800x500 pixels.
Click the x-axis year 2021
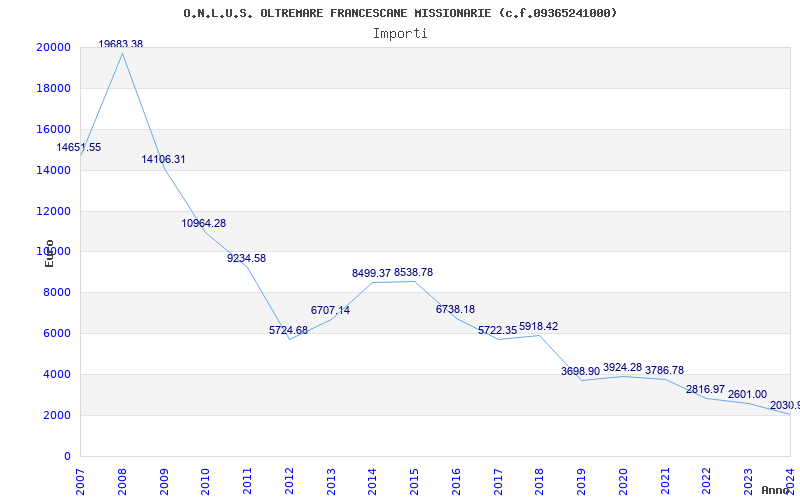click(x=665, y=481)
